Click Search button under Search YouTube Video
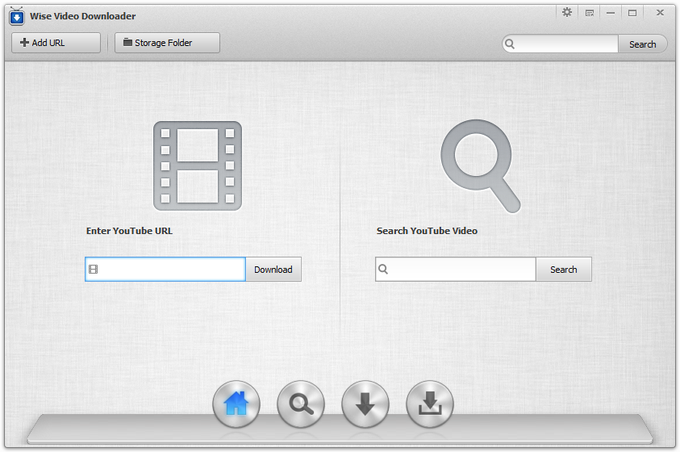Image resolution: width=680 pixels, height=452 pixels. pyautogui.click(x=564, y=269)
